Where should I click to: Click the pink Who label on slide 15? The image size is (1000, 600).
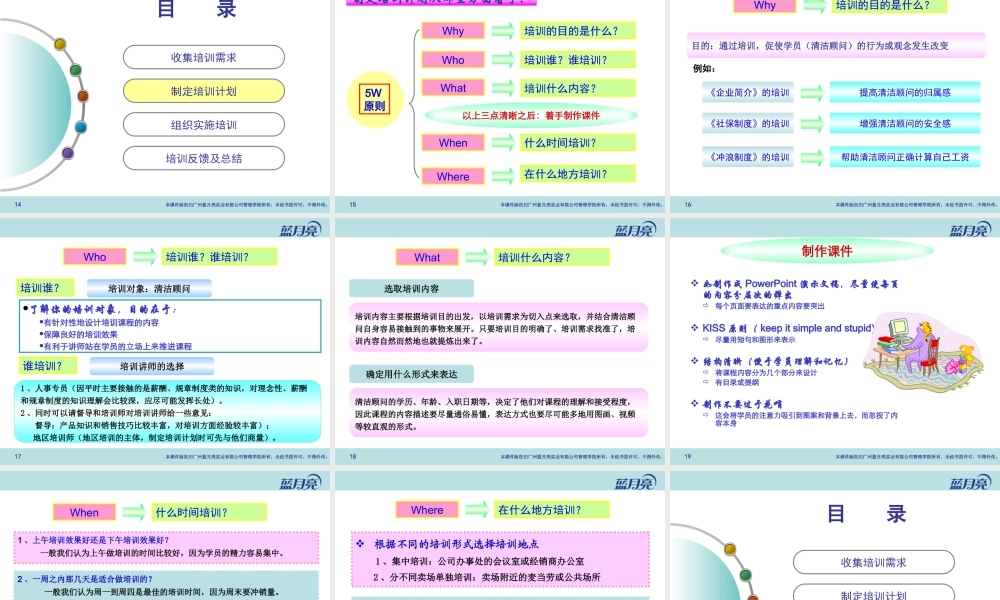(x=453, y=60)
